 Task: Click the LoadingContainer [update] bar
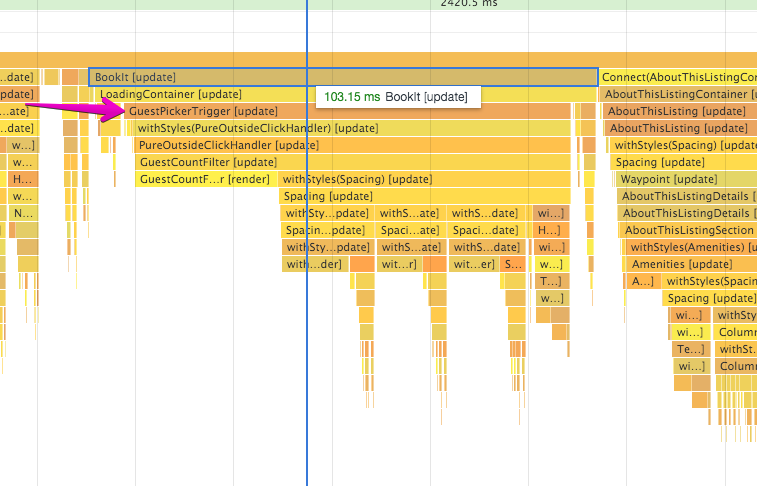(x=346, y=94)
